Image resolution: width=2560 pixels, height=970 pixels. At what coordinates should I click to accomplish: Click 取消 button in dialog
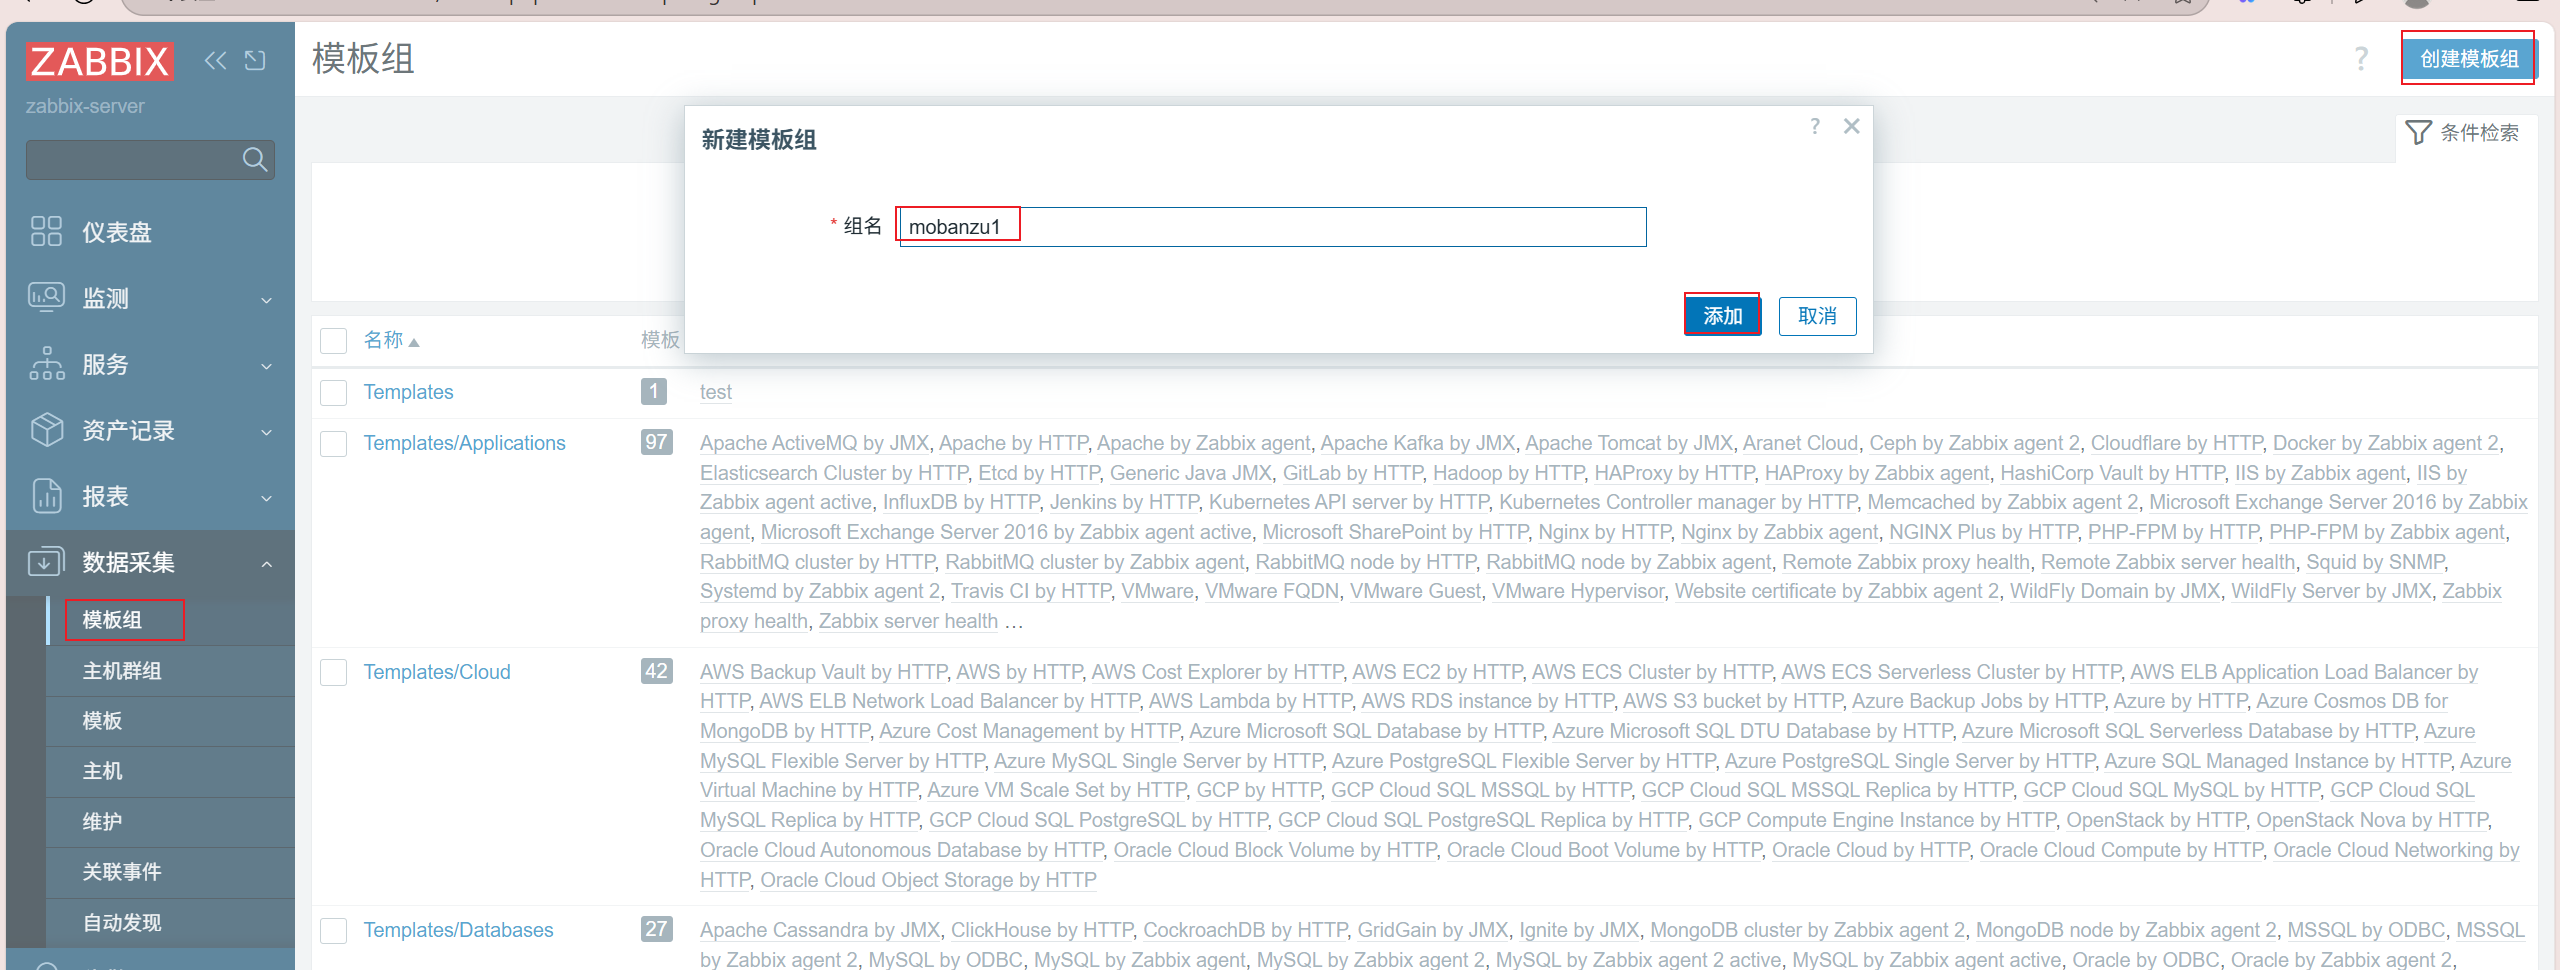tap(1817, 316)
